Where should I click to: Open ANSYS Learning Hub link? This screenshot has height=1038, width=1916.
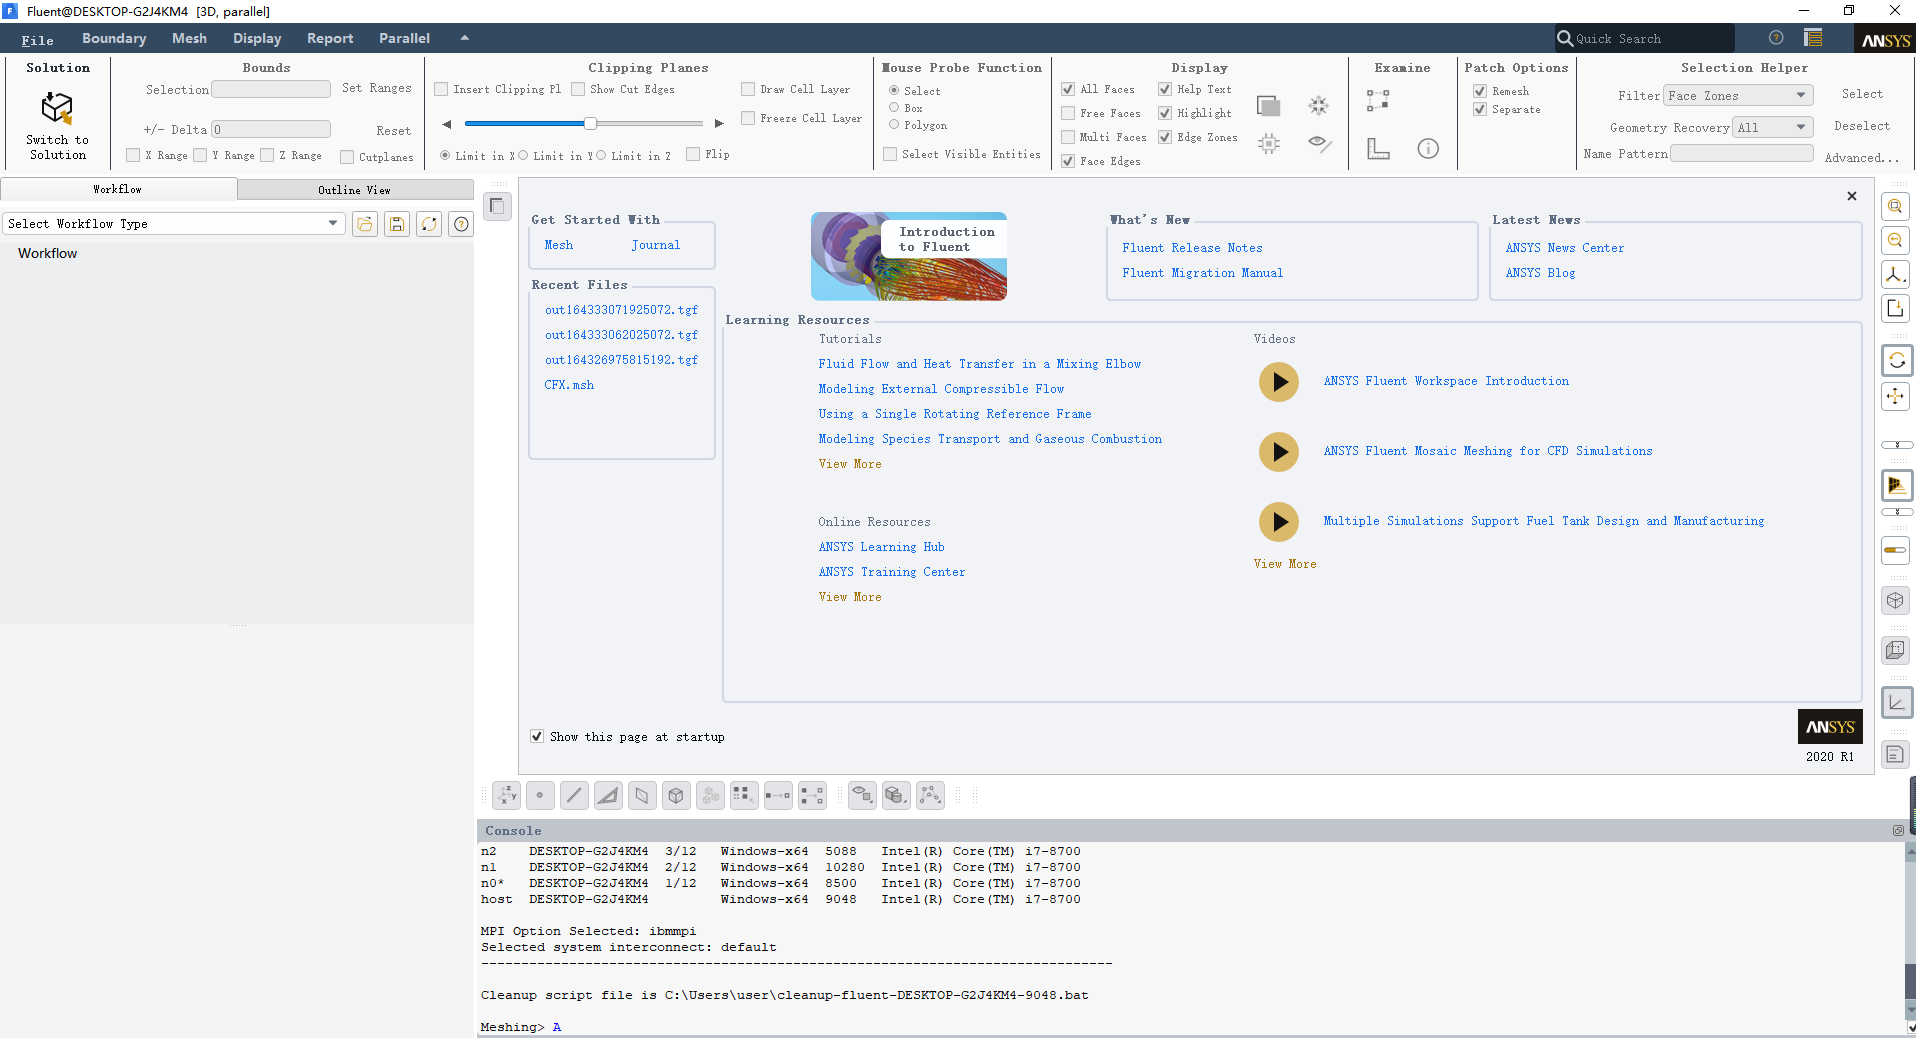click(x=881, y=547)
